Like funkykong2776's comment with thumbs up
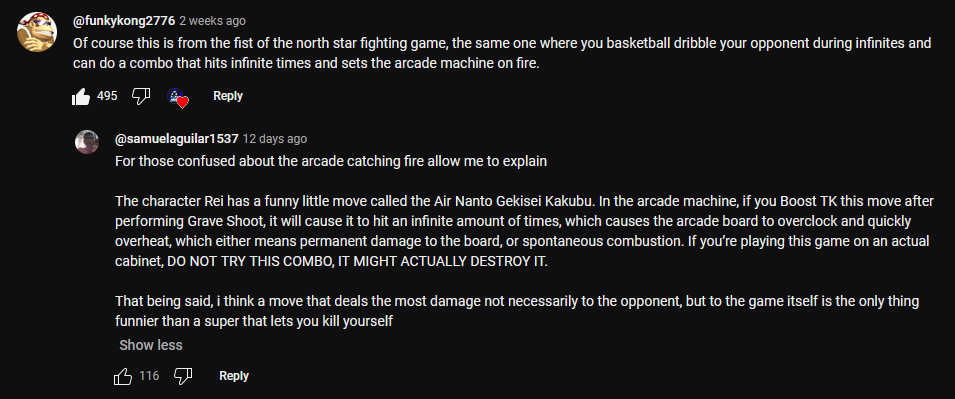955x399 pixels. pos(81,96)
